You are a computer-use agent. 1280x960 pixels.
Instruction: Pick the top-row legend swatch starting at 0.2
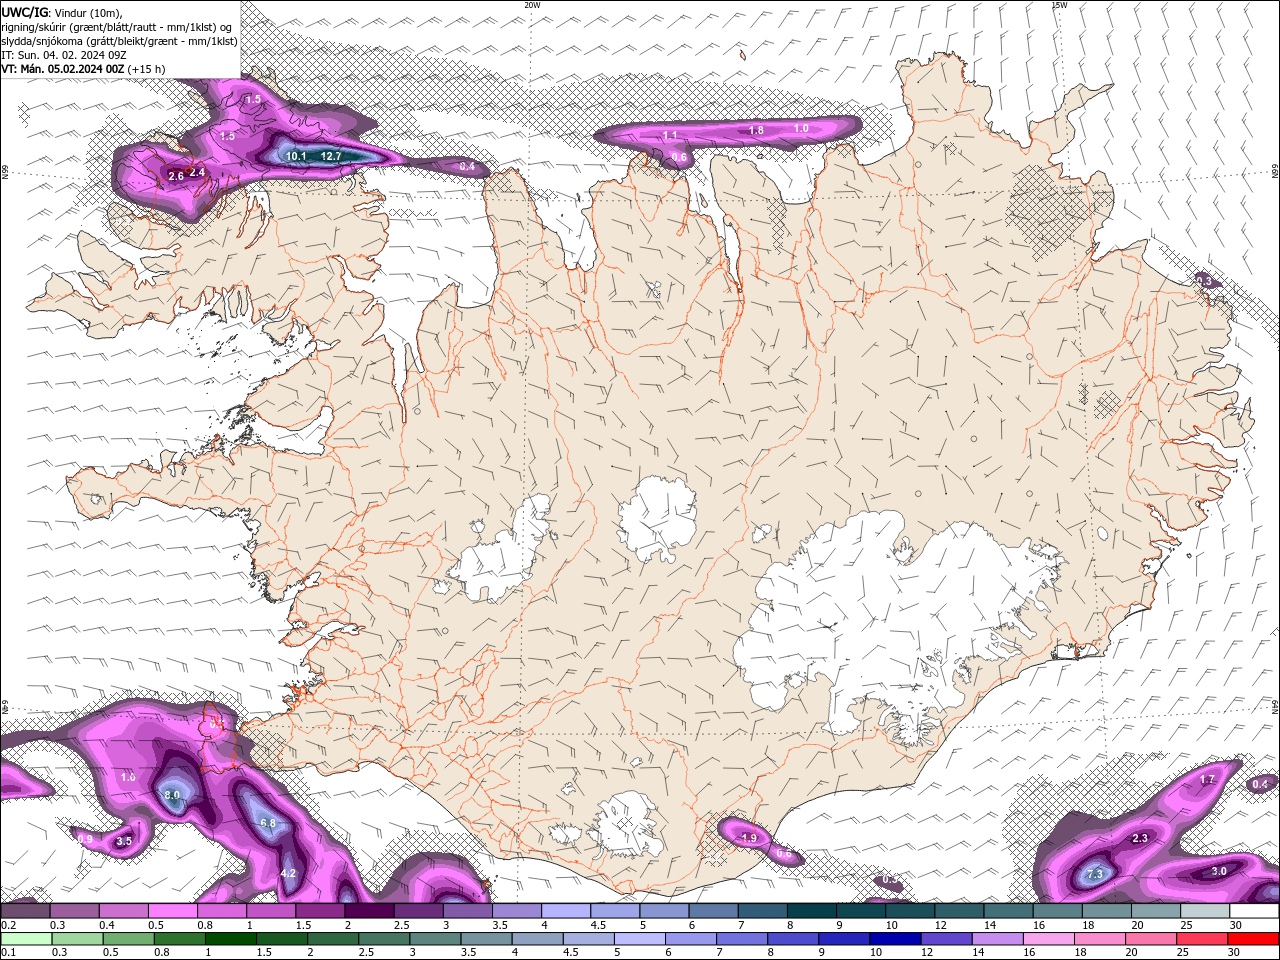[x=25, y=911]
